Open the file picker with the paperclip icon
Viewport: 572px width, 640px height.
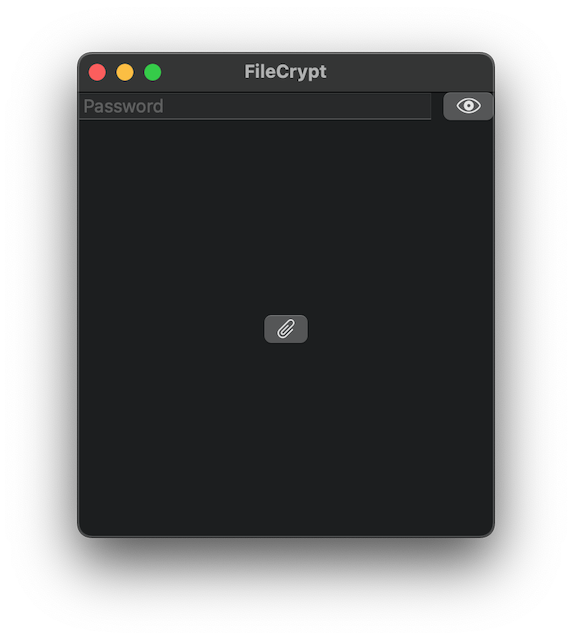[x=286, y=329]
